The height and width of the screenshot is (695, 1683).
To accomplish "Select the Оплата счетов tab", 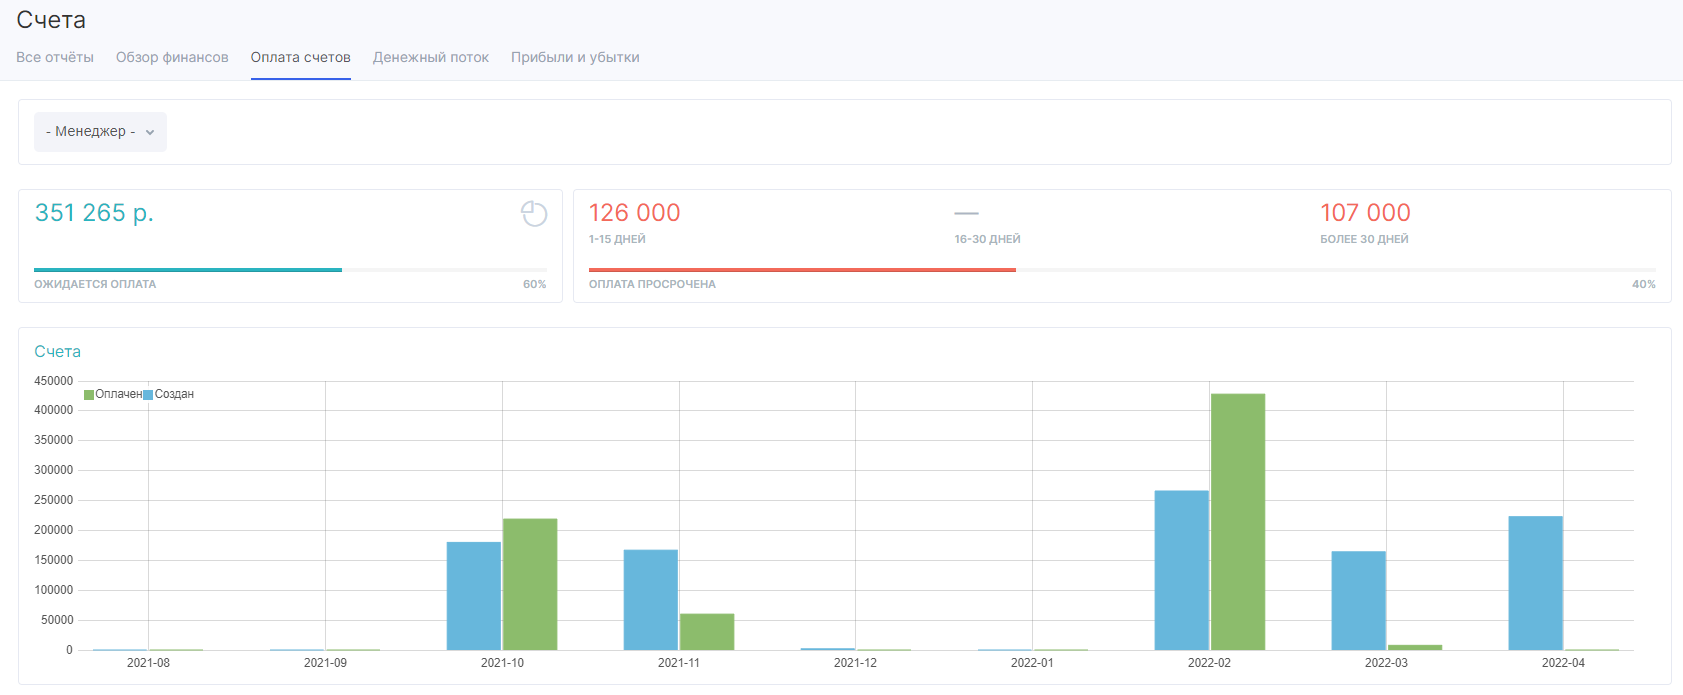I will point(300,58).
